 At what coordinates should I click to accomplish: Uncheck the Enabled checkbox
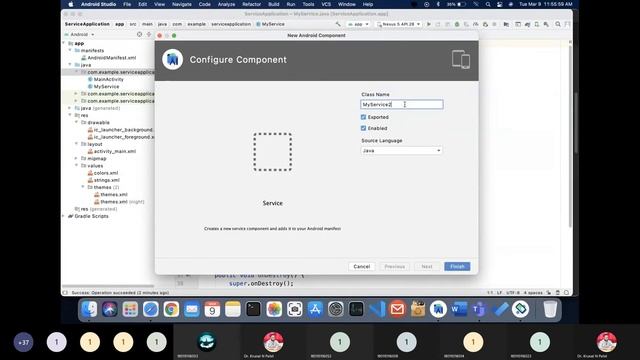pos(363,128)
